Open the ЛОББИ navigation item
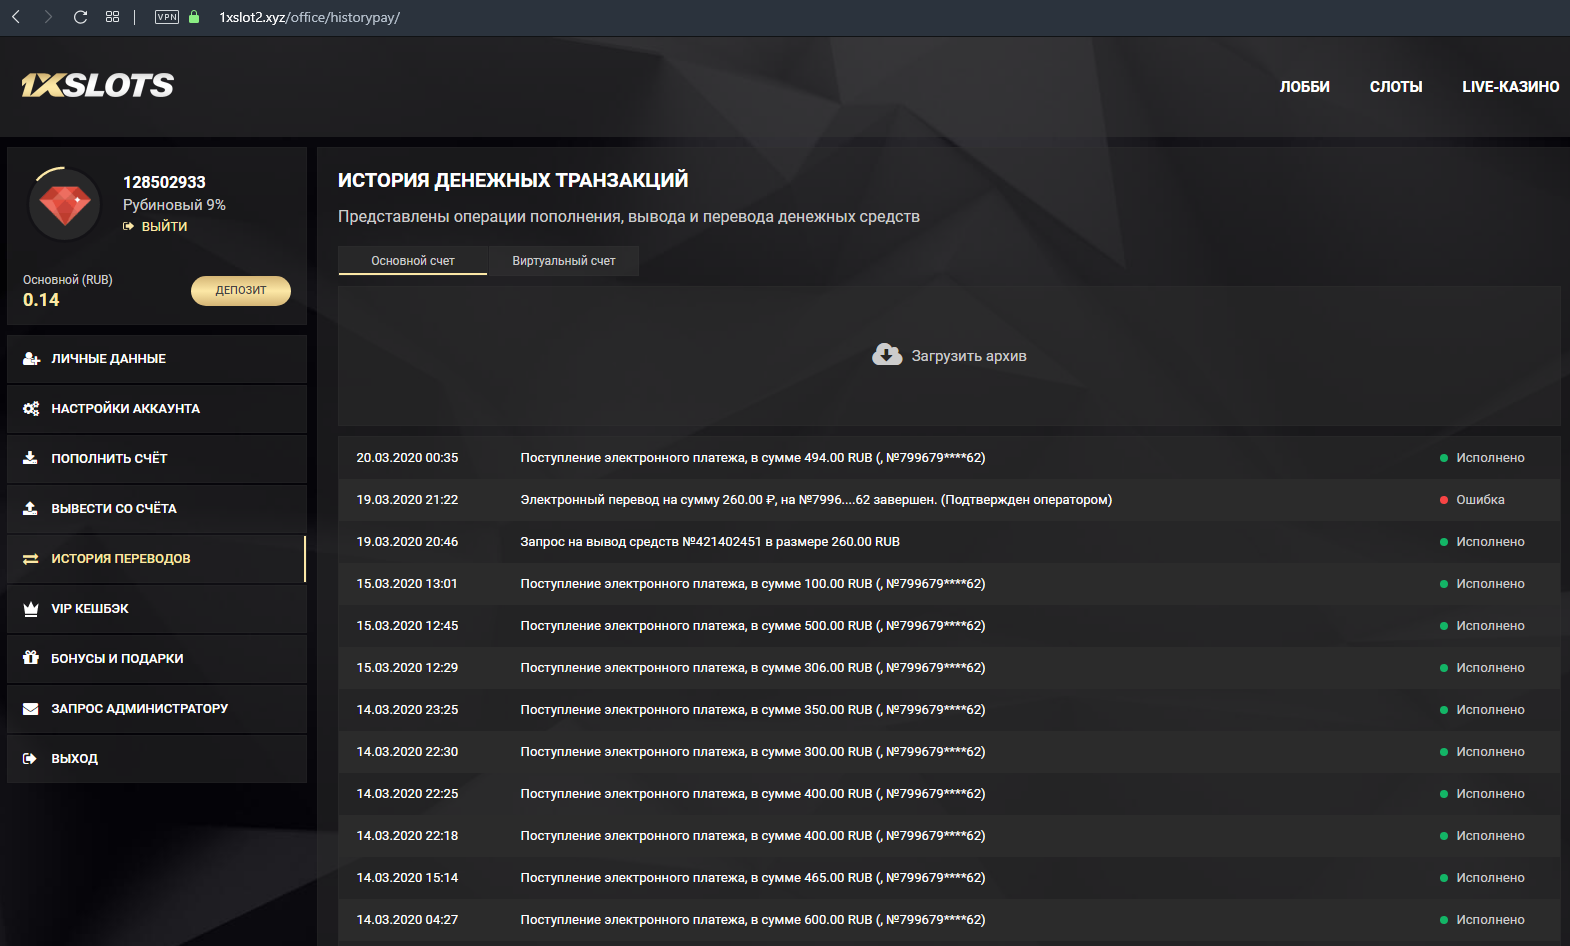The width and height of the screenshot is (1570, 946). pos(1305,87)
